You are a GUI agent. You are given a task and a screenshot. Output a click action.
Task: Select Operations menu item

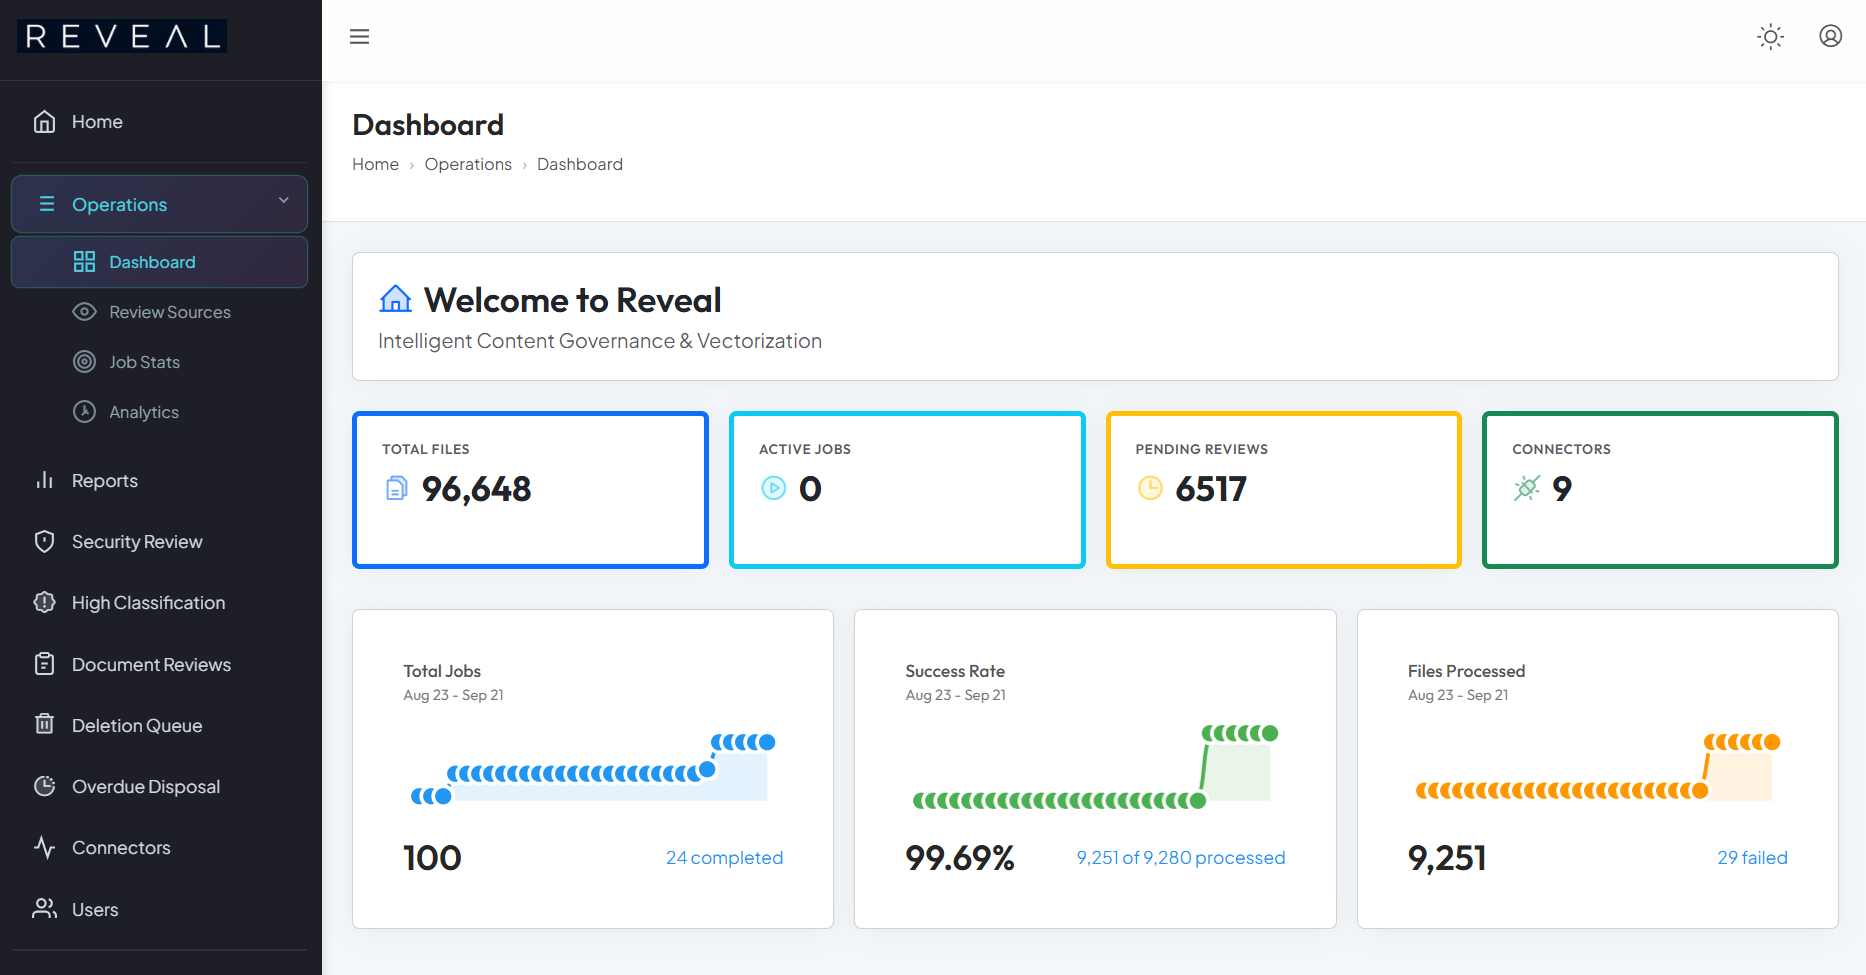click(160, 204)
